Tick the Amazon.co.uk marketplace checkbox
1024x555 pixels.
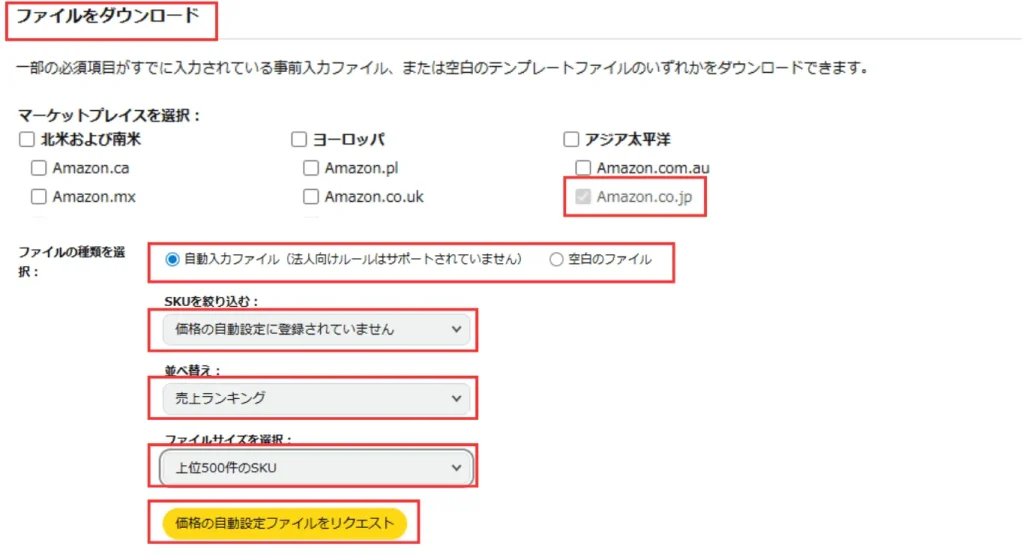(x=311, y=197)
